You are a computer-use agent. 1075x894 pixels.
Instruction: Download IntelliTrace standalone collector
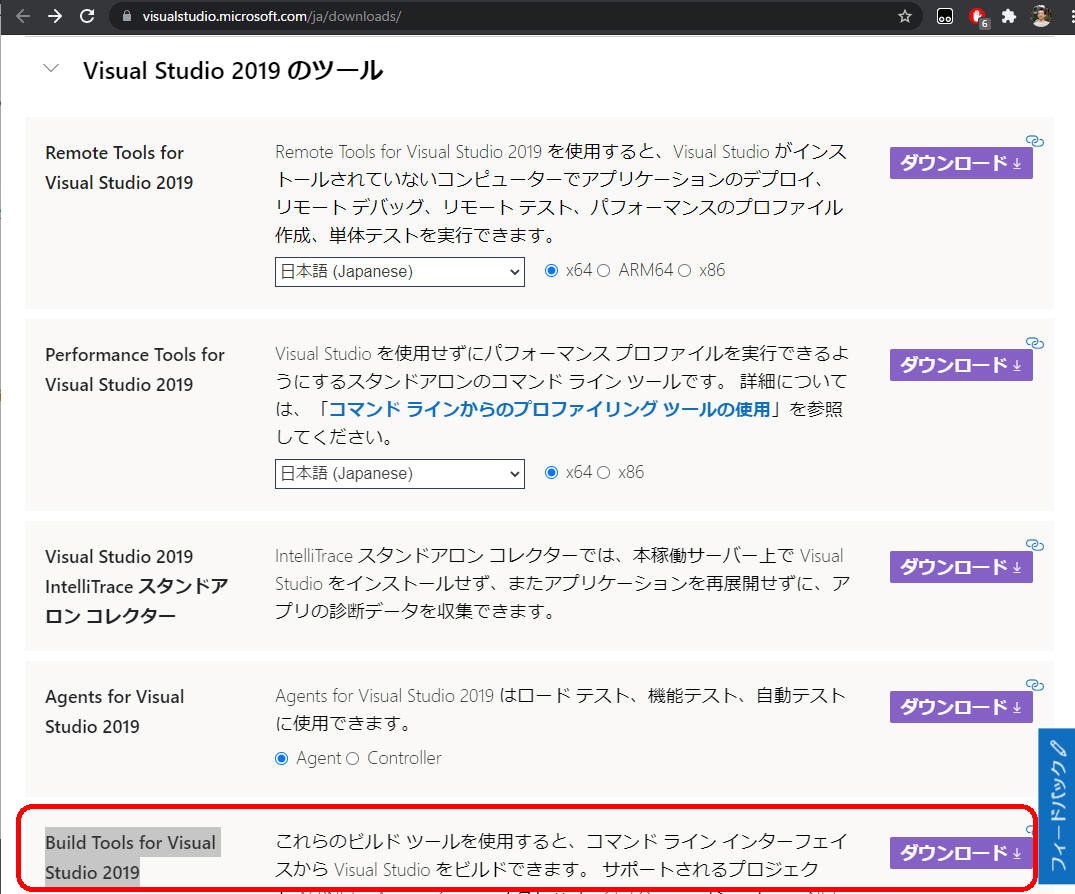(961, 567)
